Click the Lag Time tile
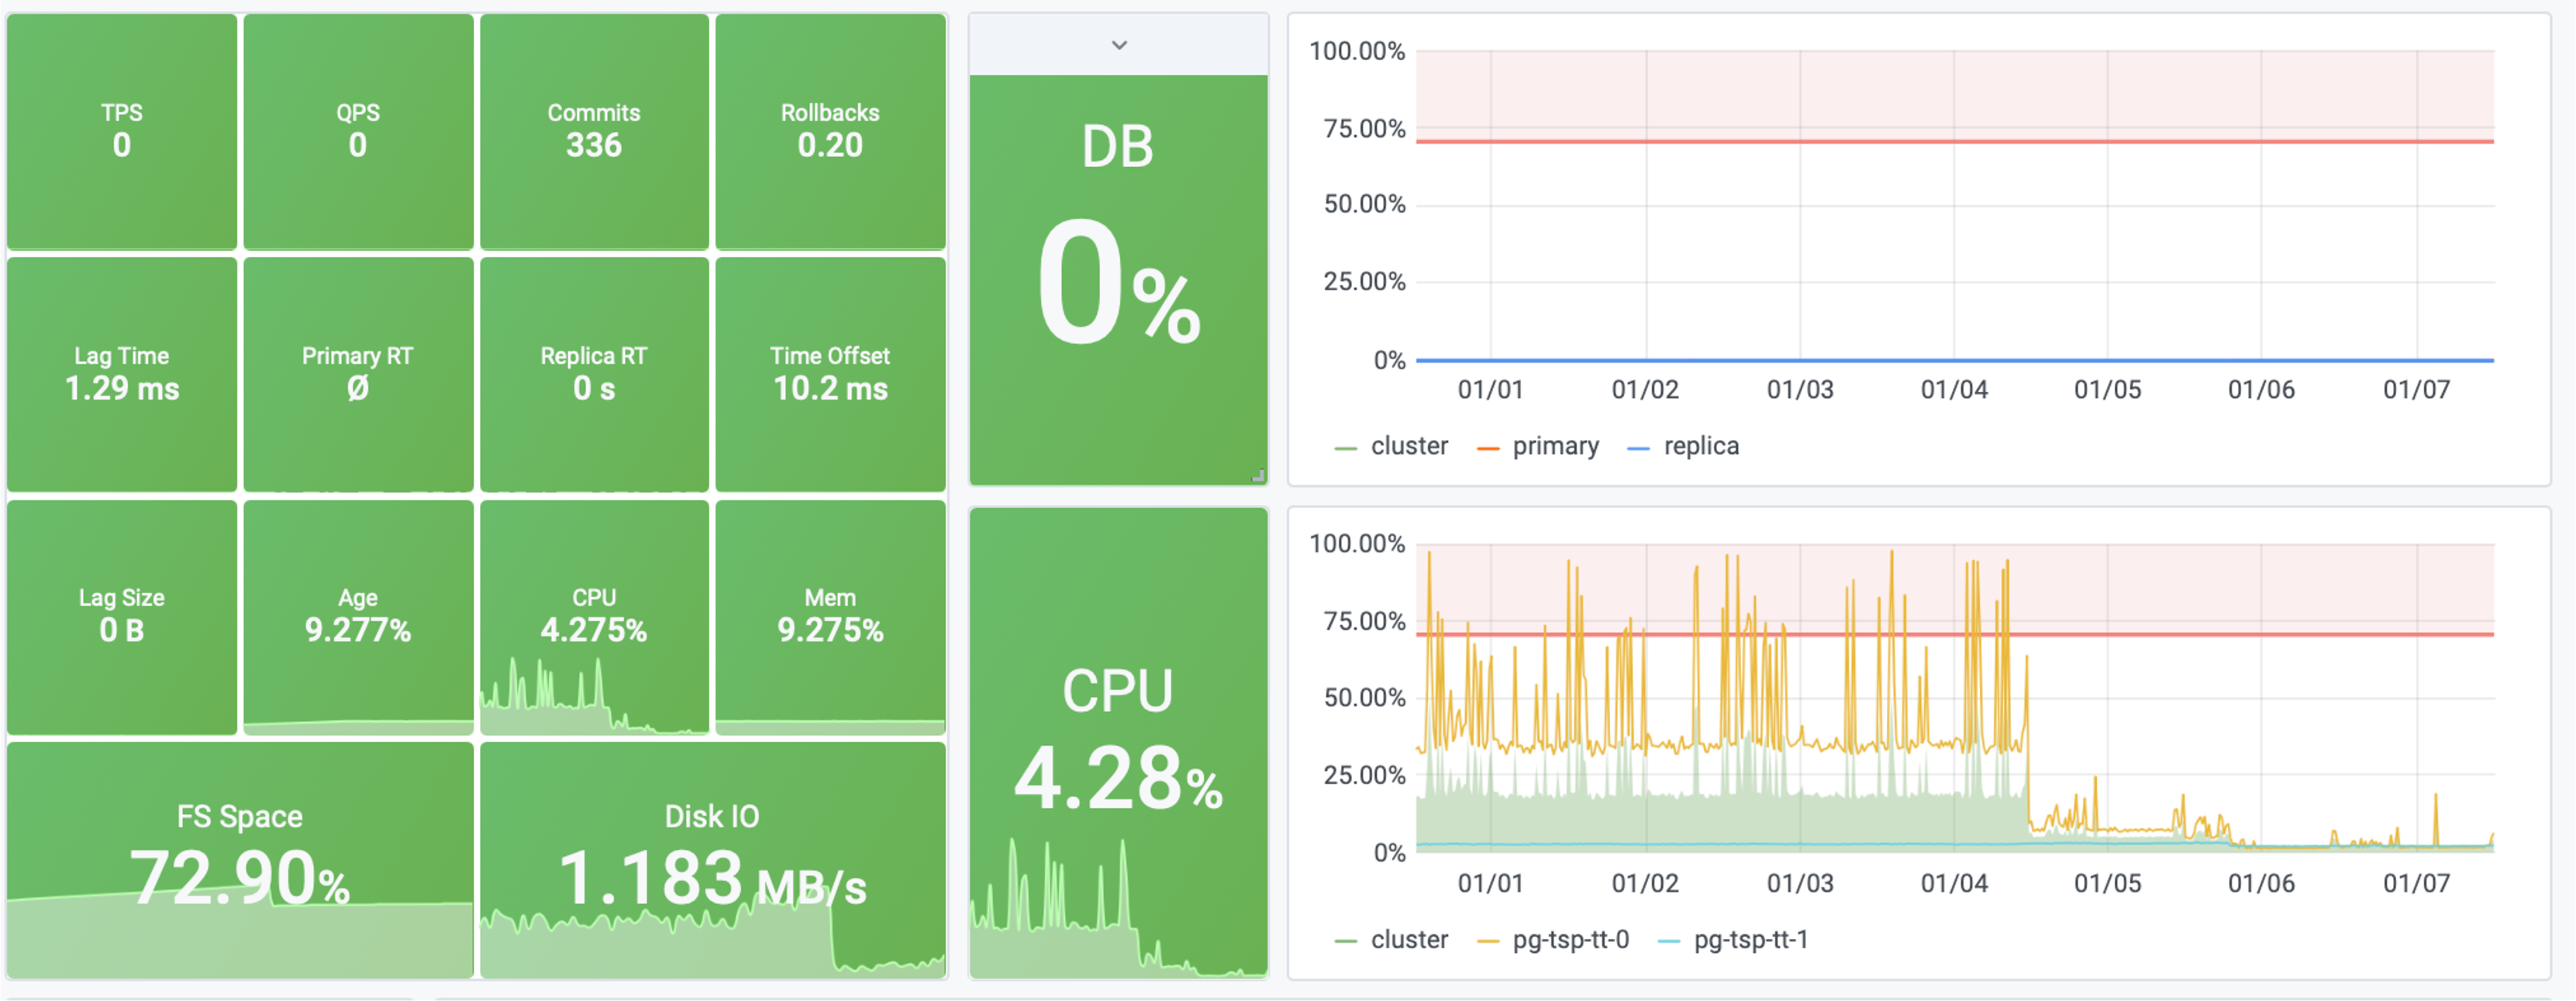This screenshot has width=2576, height=1001. [122, 374]
